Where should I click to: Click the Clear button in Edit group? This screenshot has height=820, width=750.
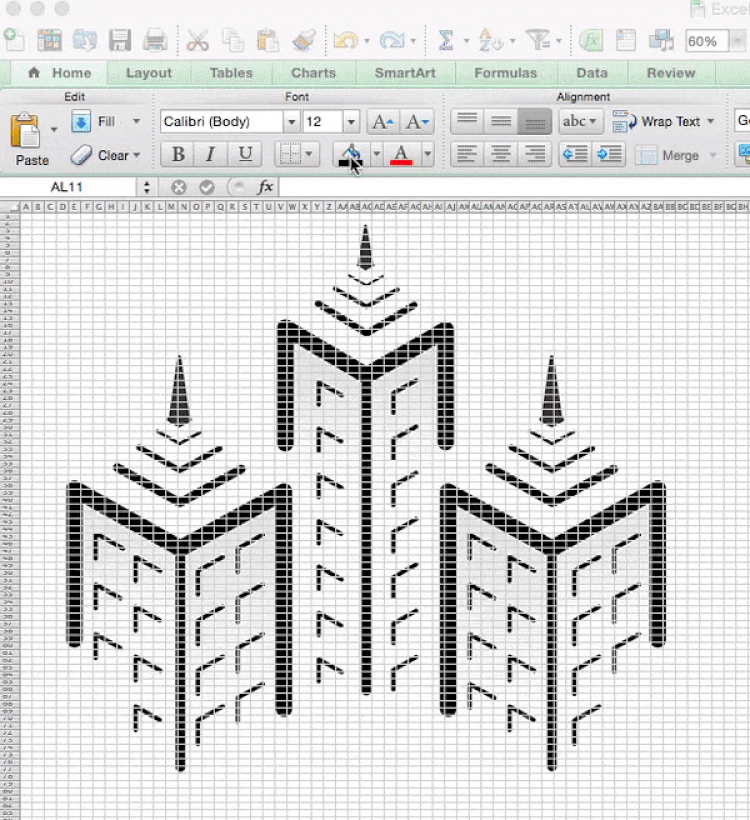pyautogui.click(x=106, y=155)
